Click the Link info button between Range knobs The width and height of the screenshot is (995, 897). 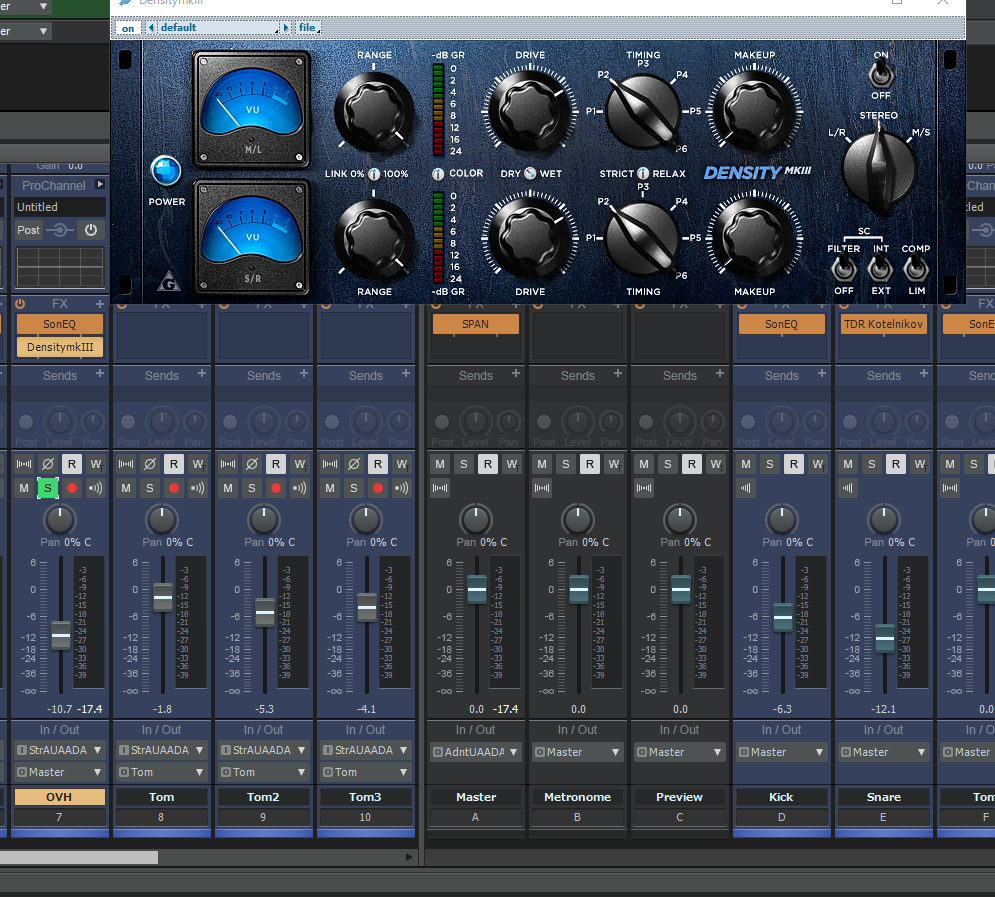[x=374, y=174]
